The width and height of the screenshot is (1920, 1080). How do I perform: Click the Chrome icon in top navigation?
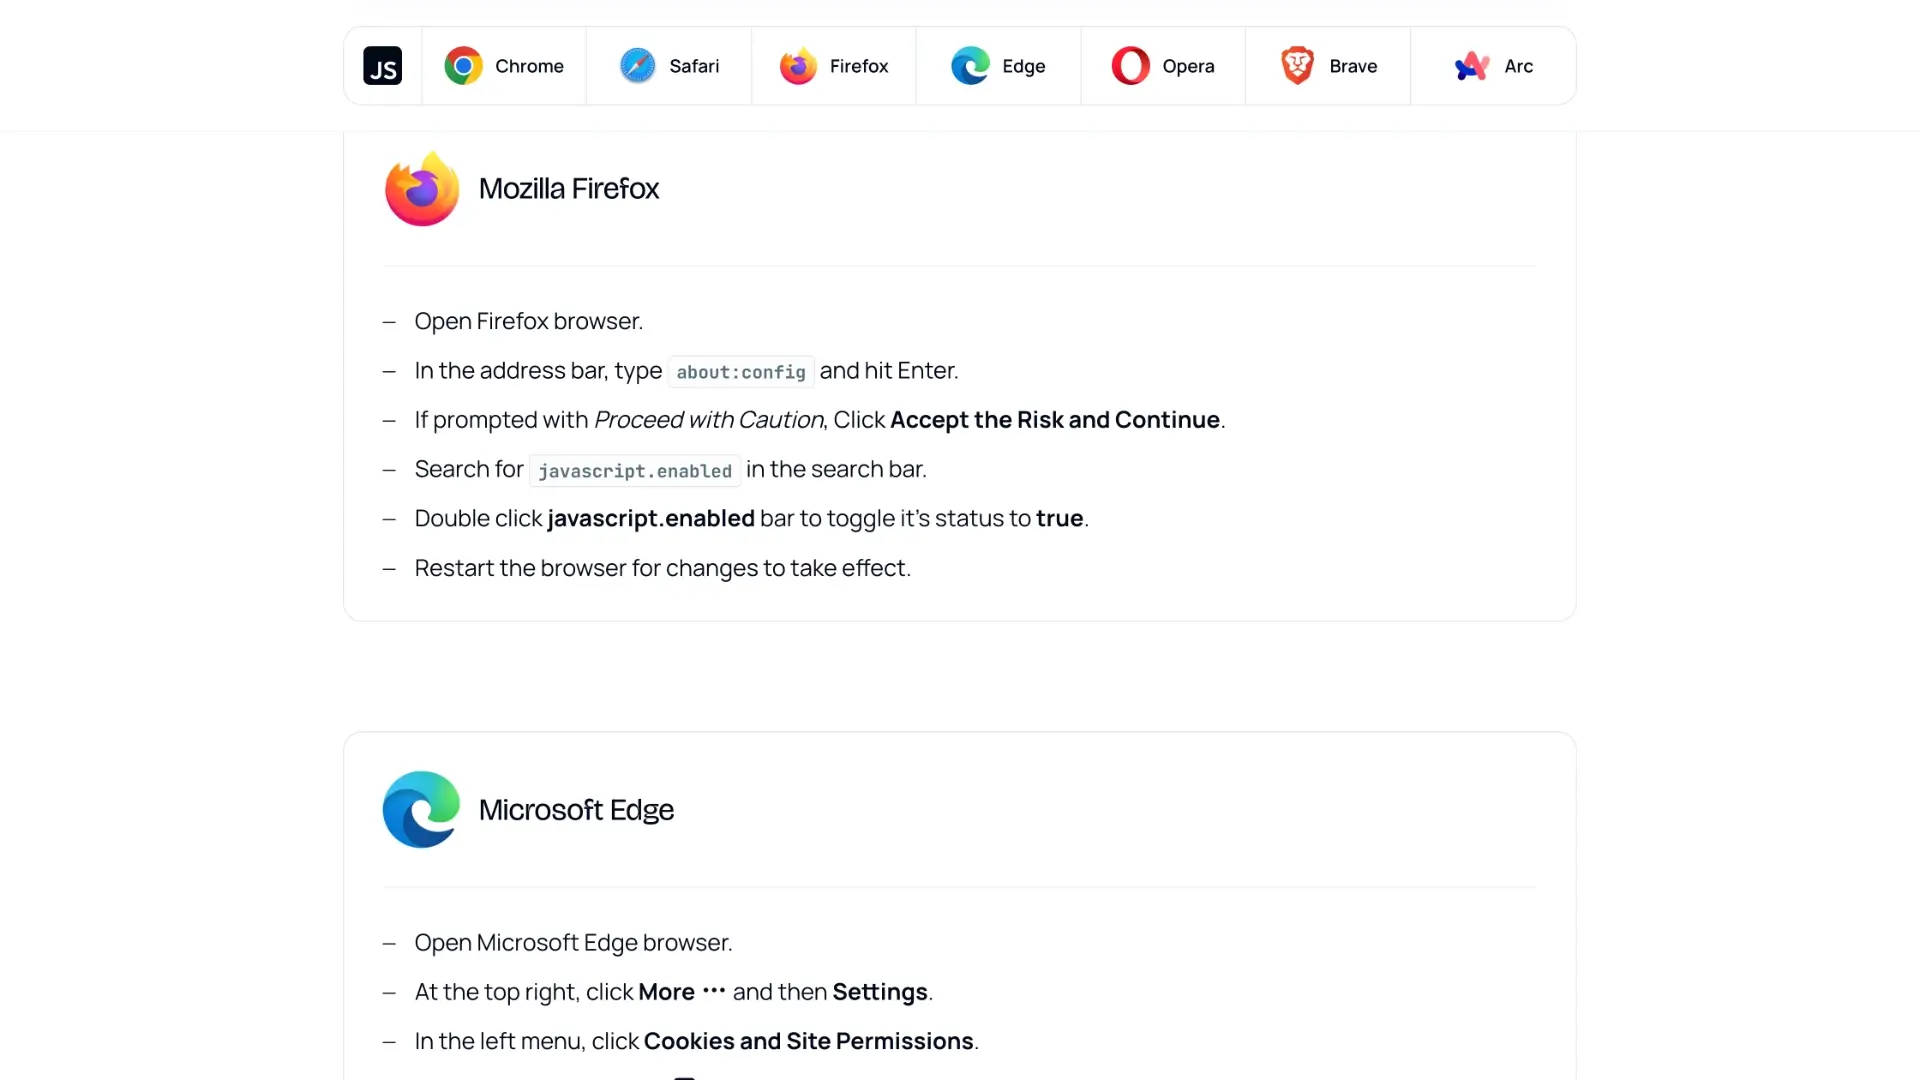463,66
